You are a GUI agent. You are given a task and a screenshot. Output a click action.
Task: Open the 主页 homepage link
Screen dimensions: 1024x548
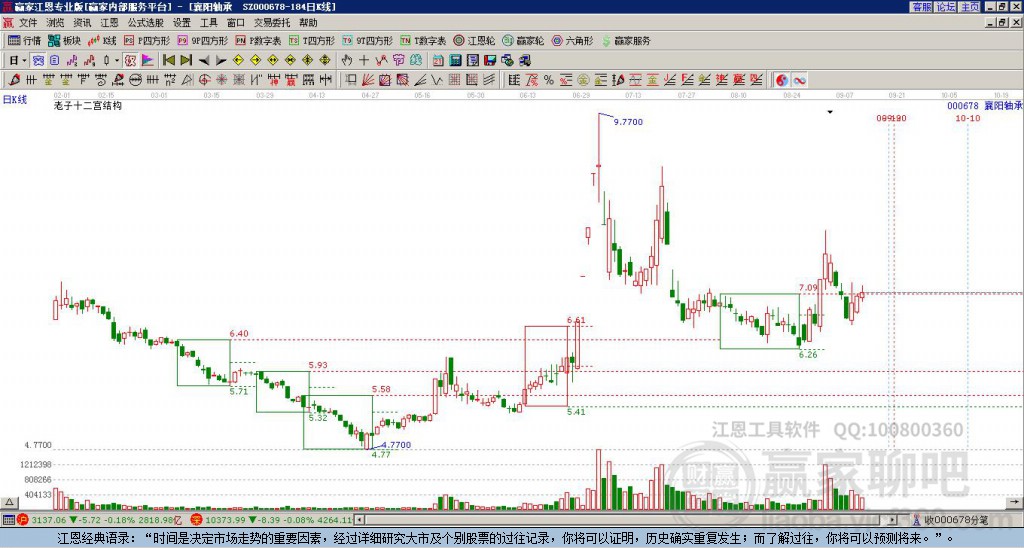tap(970, 7)
